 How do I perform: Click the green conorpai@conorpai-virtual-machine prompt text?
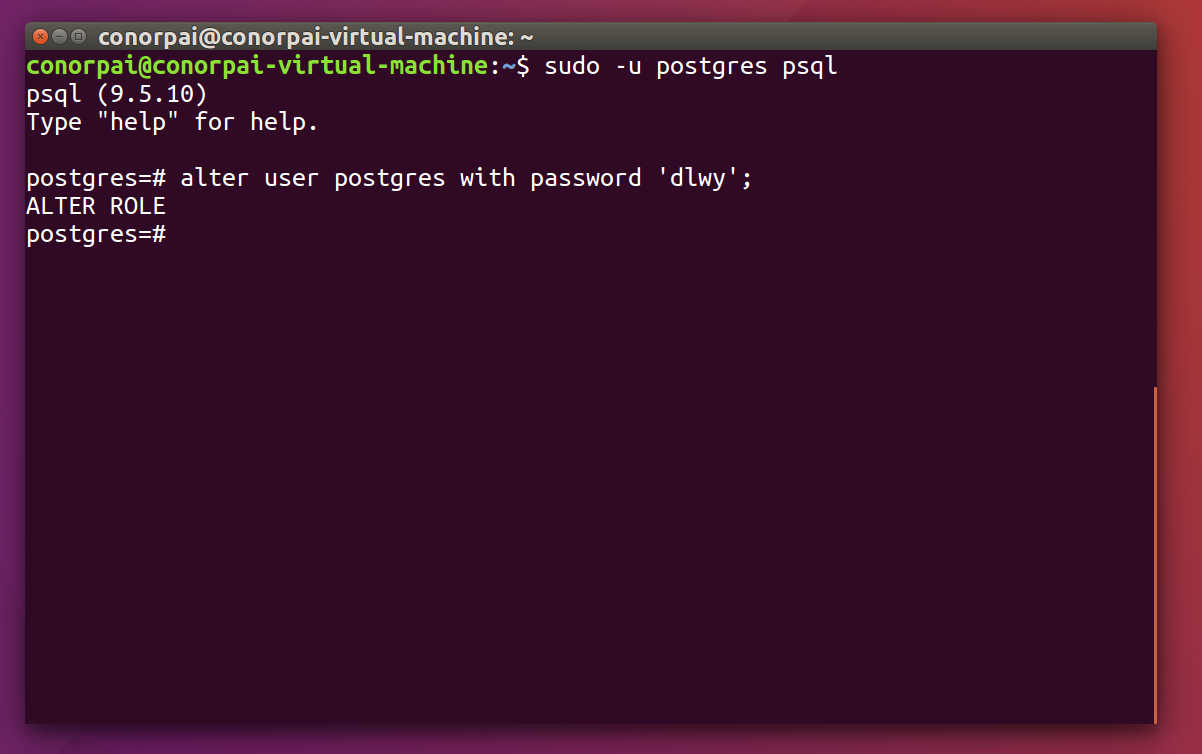coord(258,67)
